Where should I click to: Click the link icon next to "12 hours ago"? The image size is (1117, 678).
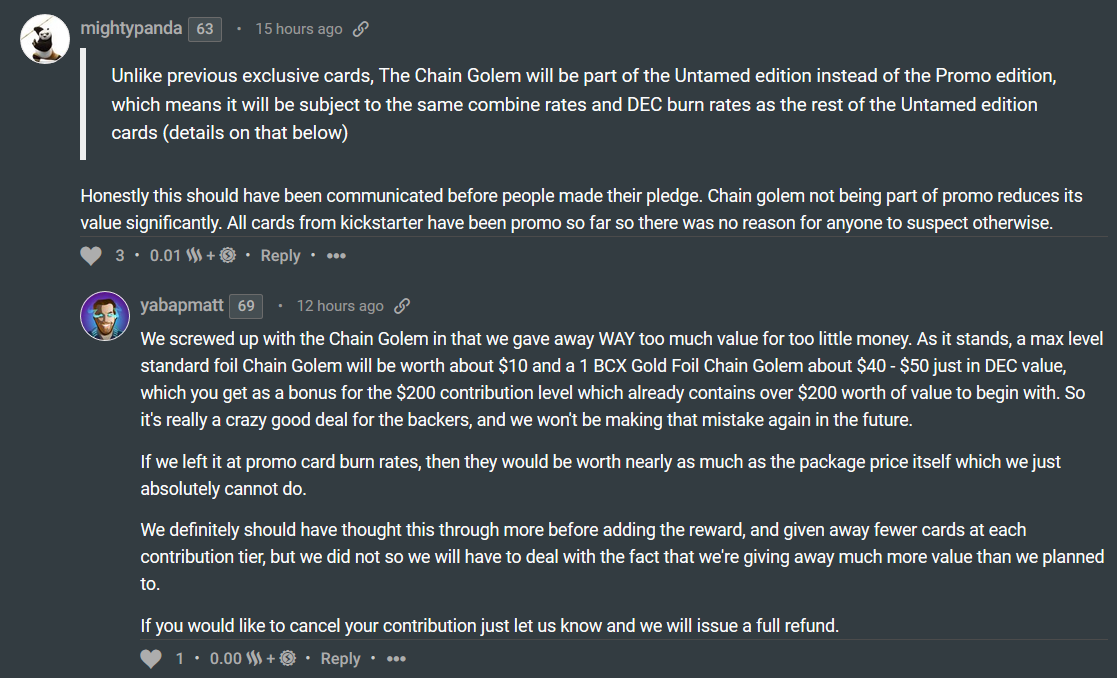(x=402, y=306)
